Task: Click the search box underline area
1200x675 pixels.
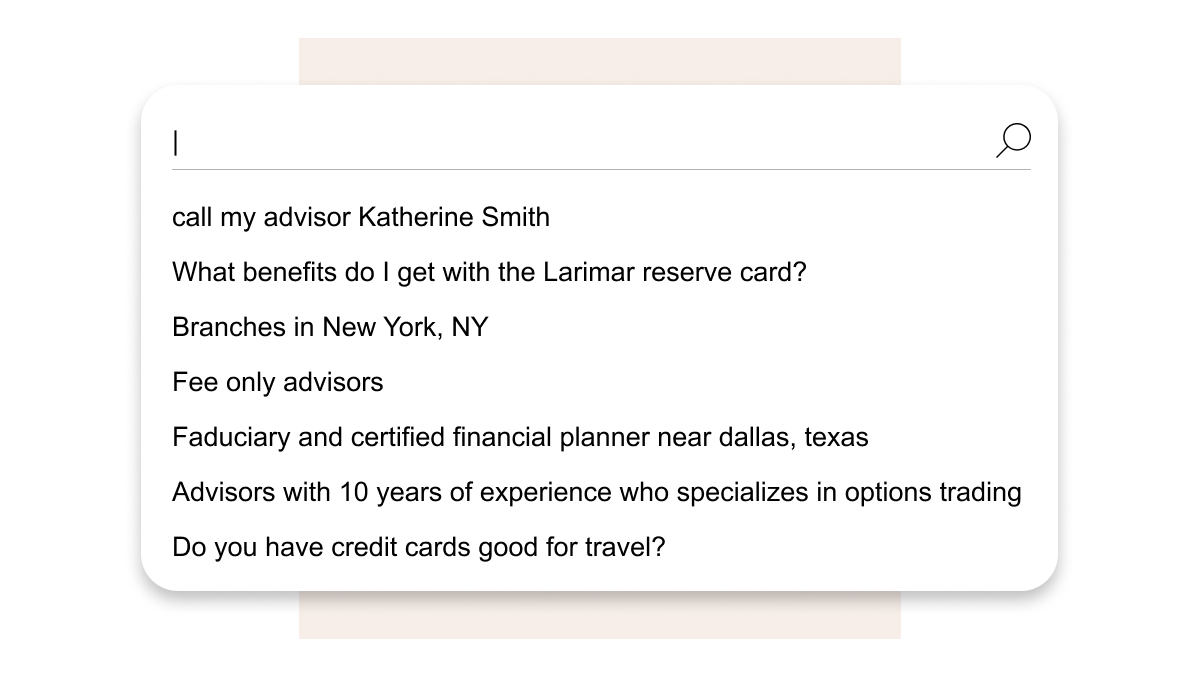Action: (601, 169)
